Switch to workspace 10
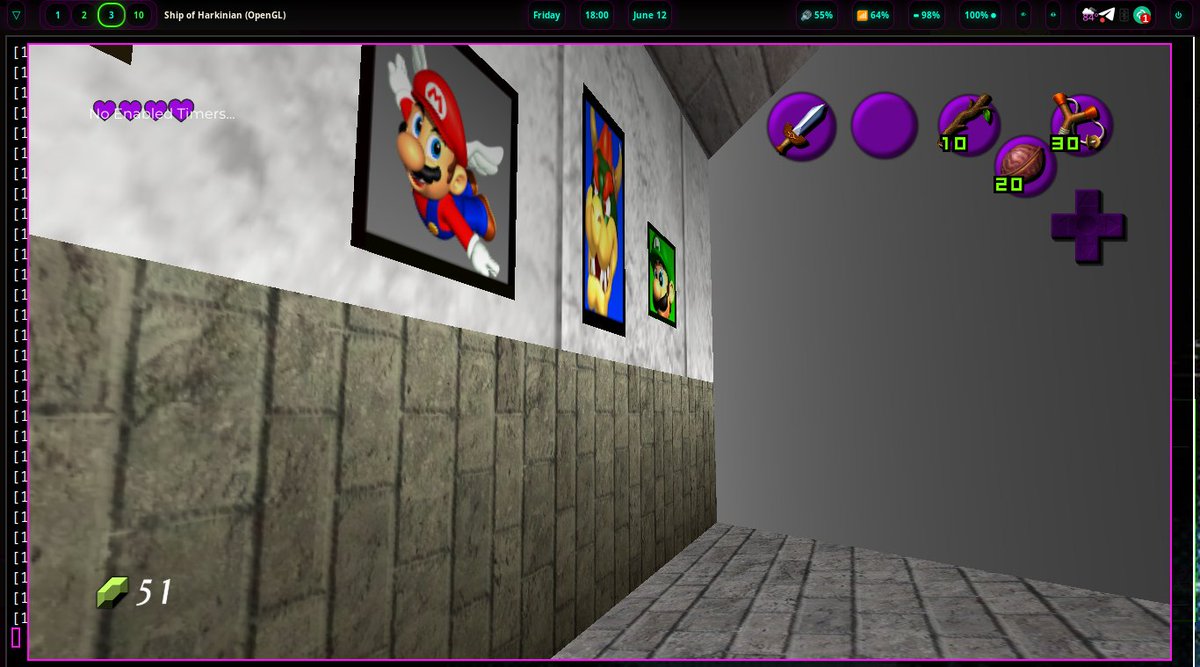Viewport: 1200px width, 667px height. pos(138,15)
